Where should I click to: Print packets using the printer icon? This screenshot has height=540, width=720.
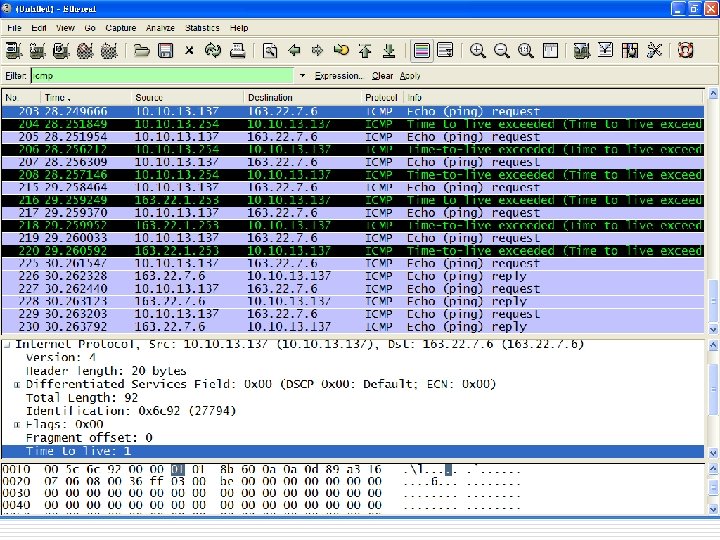pyautogui.click(x=236, y=50)
